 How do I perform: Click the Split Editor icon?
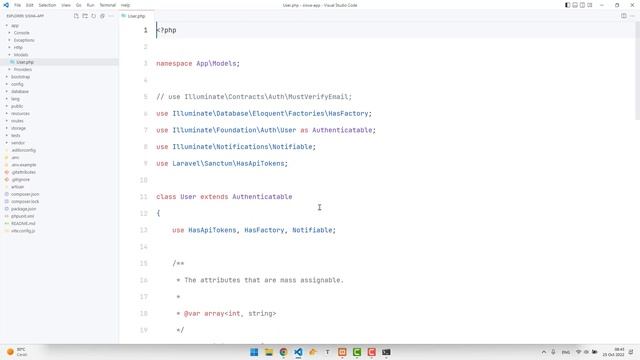click(x=624, y=16)
